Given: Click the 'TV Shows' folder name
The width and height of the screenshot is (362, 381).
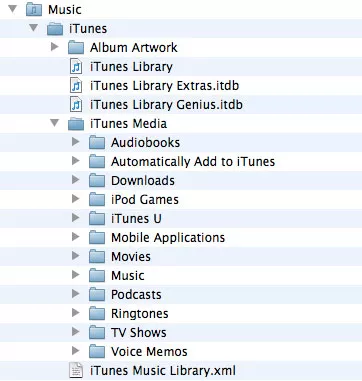Looking at the screenshot, I should [139, 332].
